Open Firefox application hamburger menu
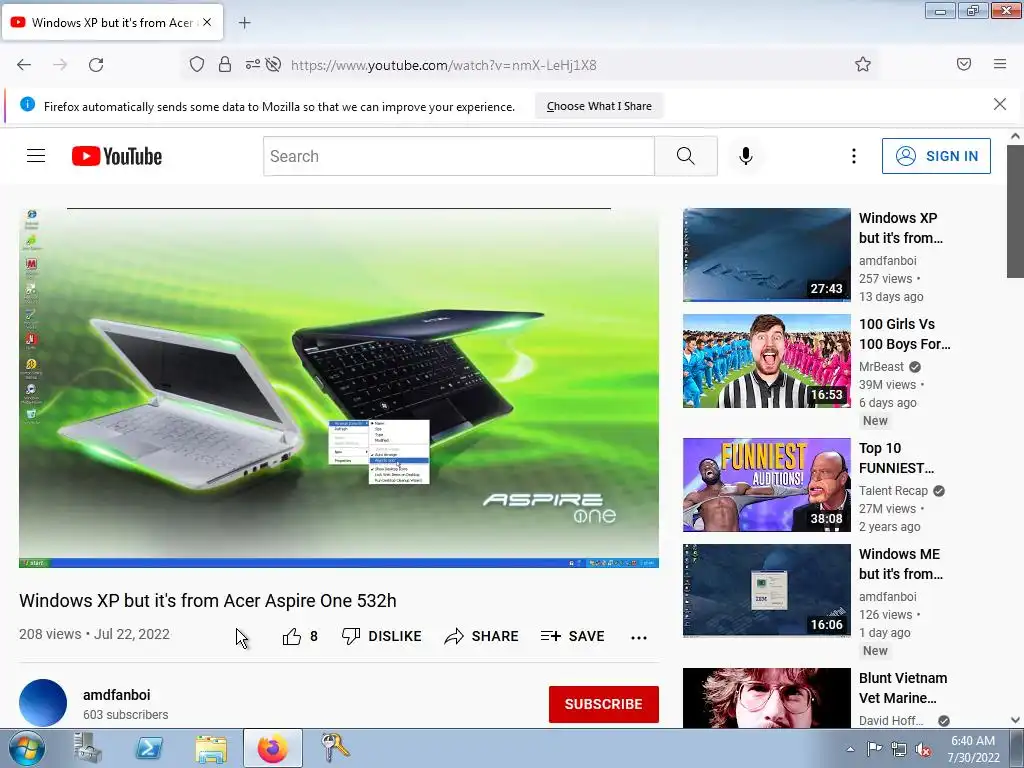The height and width of the screenshot is (768, 1024). click(1000, 64)
